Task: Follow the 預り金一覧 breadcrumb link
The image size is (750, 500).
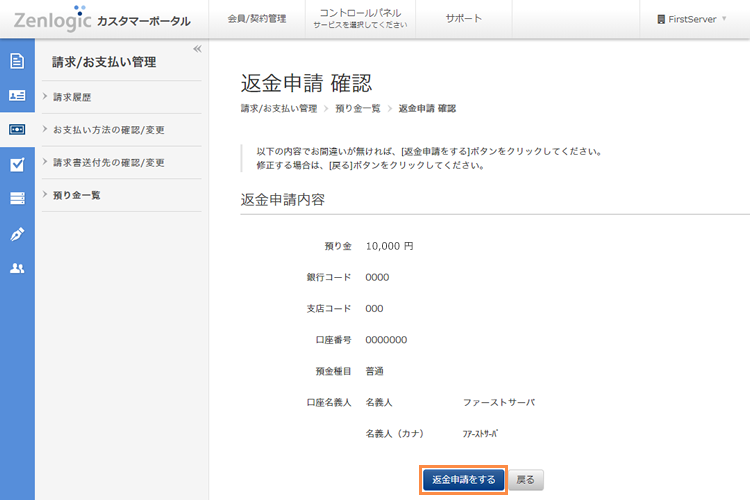Action: [x=357, y=108]
